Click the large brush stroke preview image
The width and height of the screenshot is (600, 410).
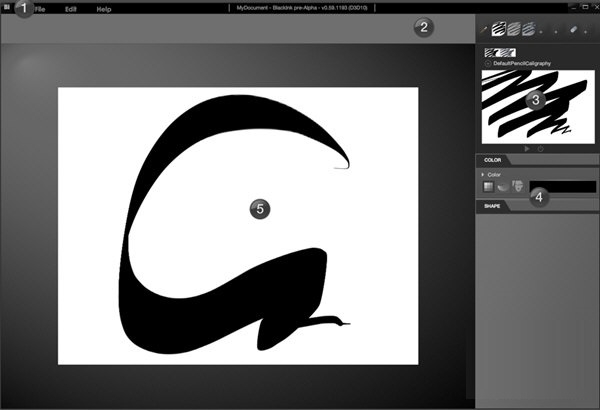[x=538, y=105]
